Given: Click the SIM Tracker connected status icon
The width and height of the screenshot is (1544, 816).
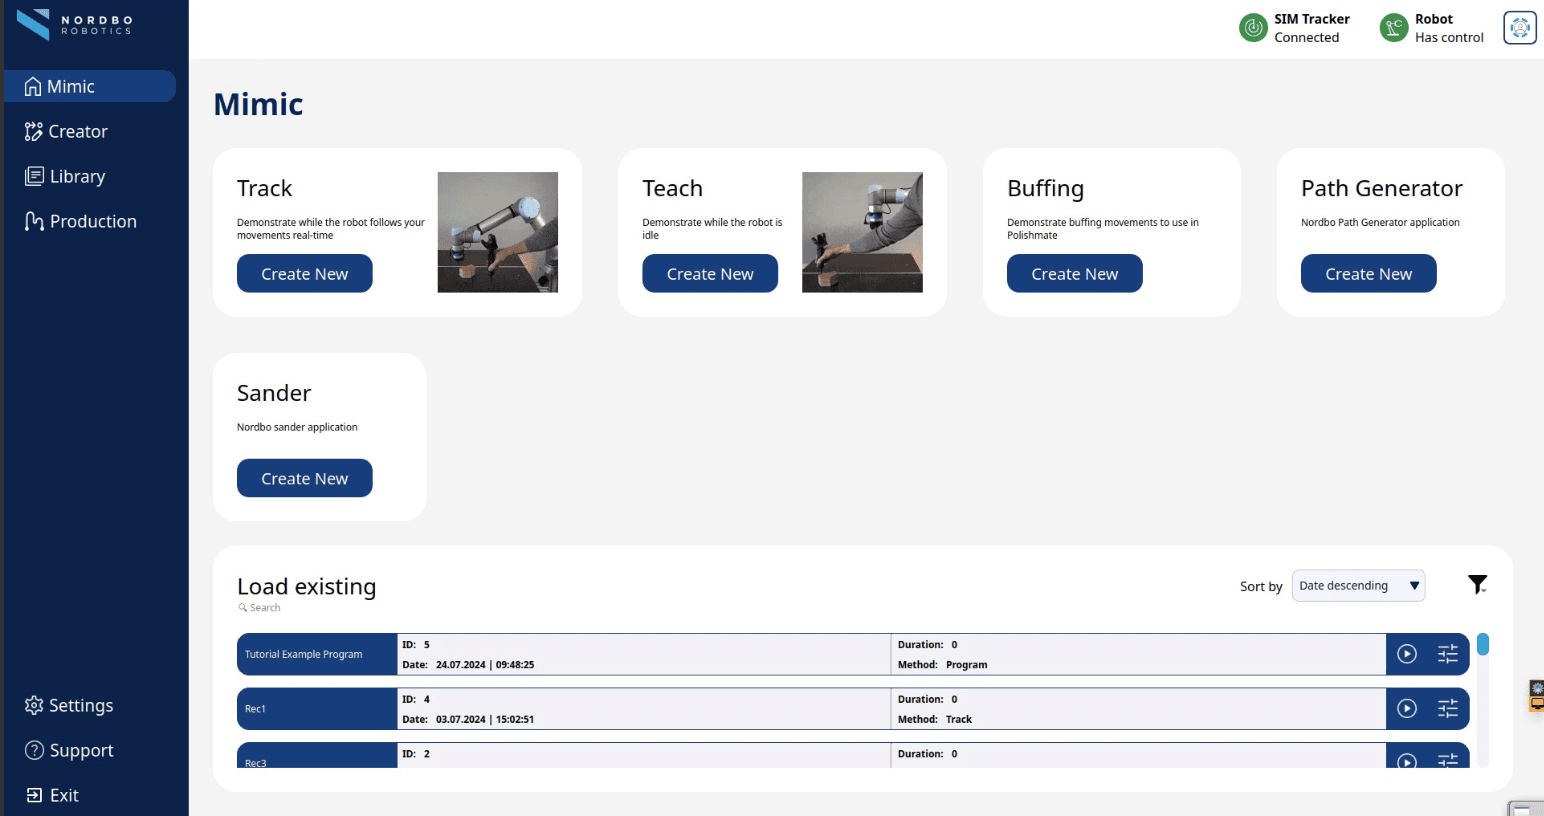Looking at the screenshot, I should (x=1253, y=28).
